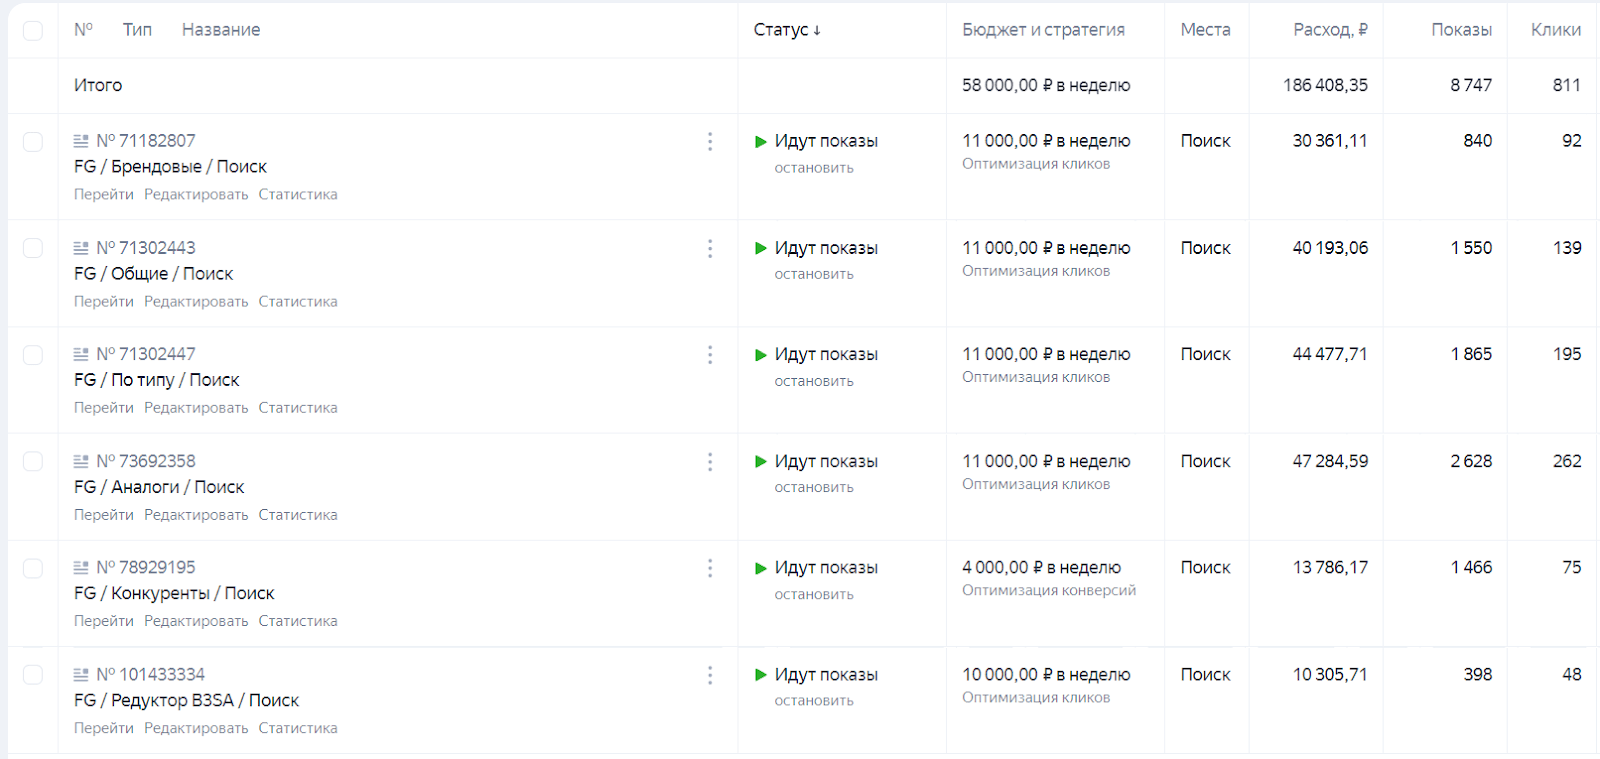Screen dimensions: 1600x759
Task: Click the Клики column header
Action: pos(1555,30)
